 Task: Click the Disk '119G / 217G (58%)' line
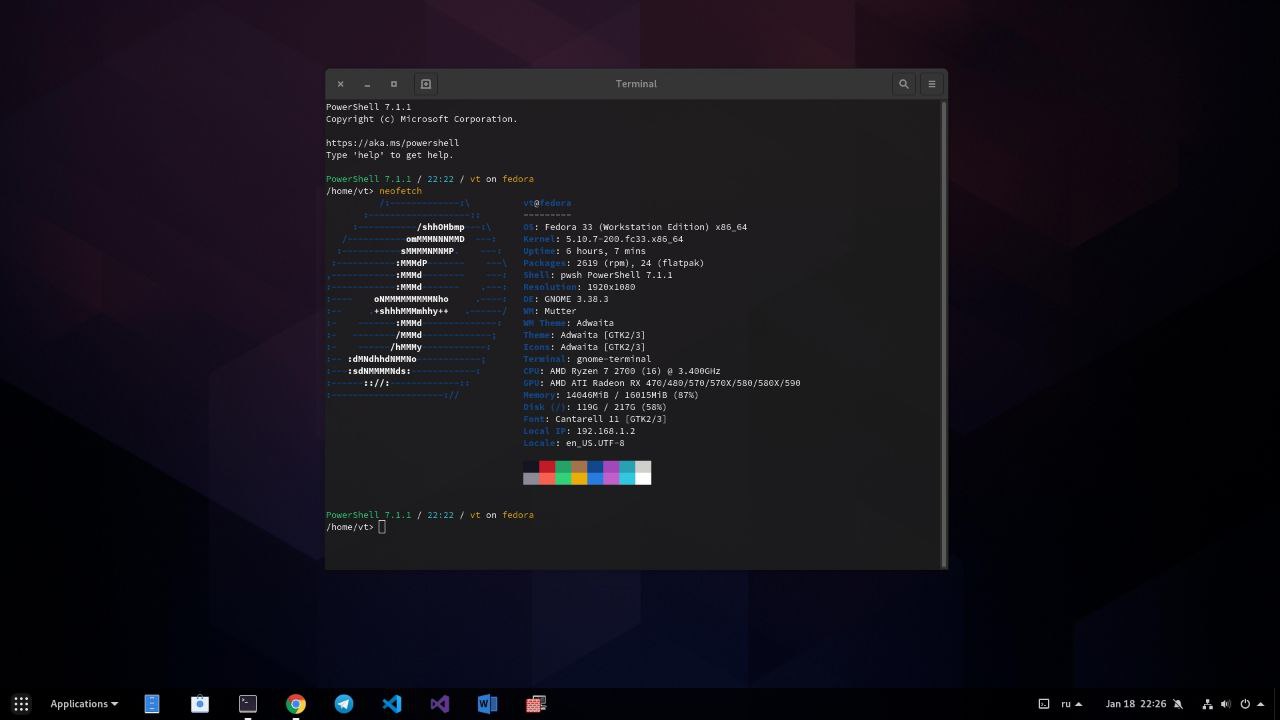tap(595, 407)
